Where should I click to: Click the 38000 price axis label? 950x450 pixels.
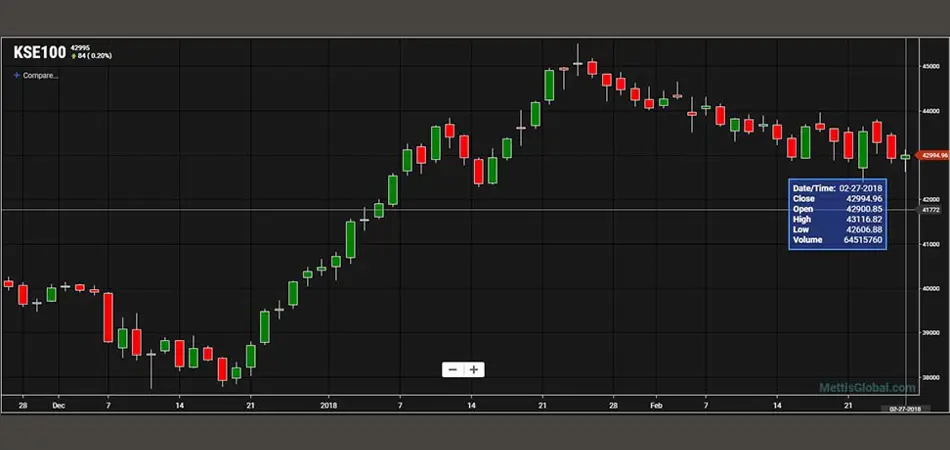click(x=931, y=377)
